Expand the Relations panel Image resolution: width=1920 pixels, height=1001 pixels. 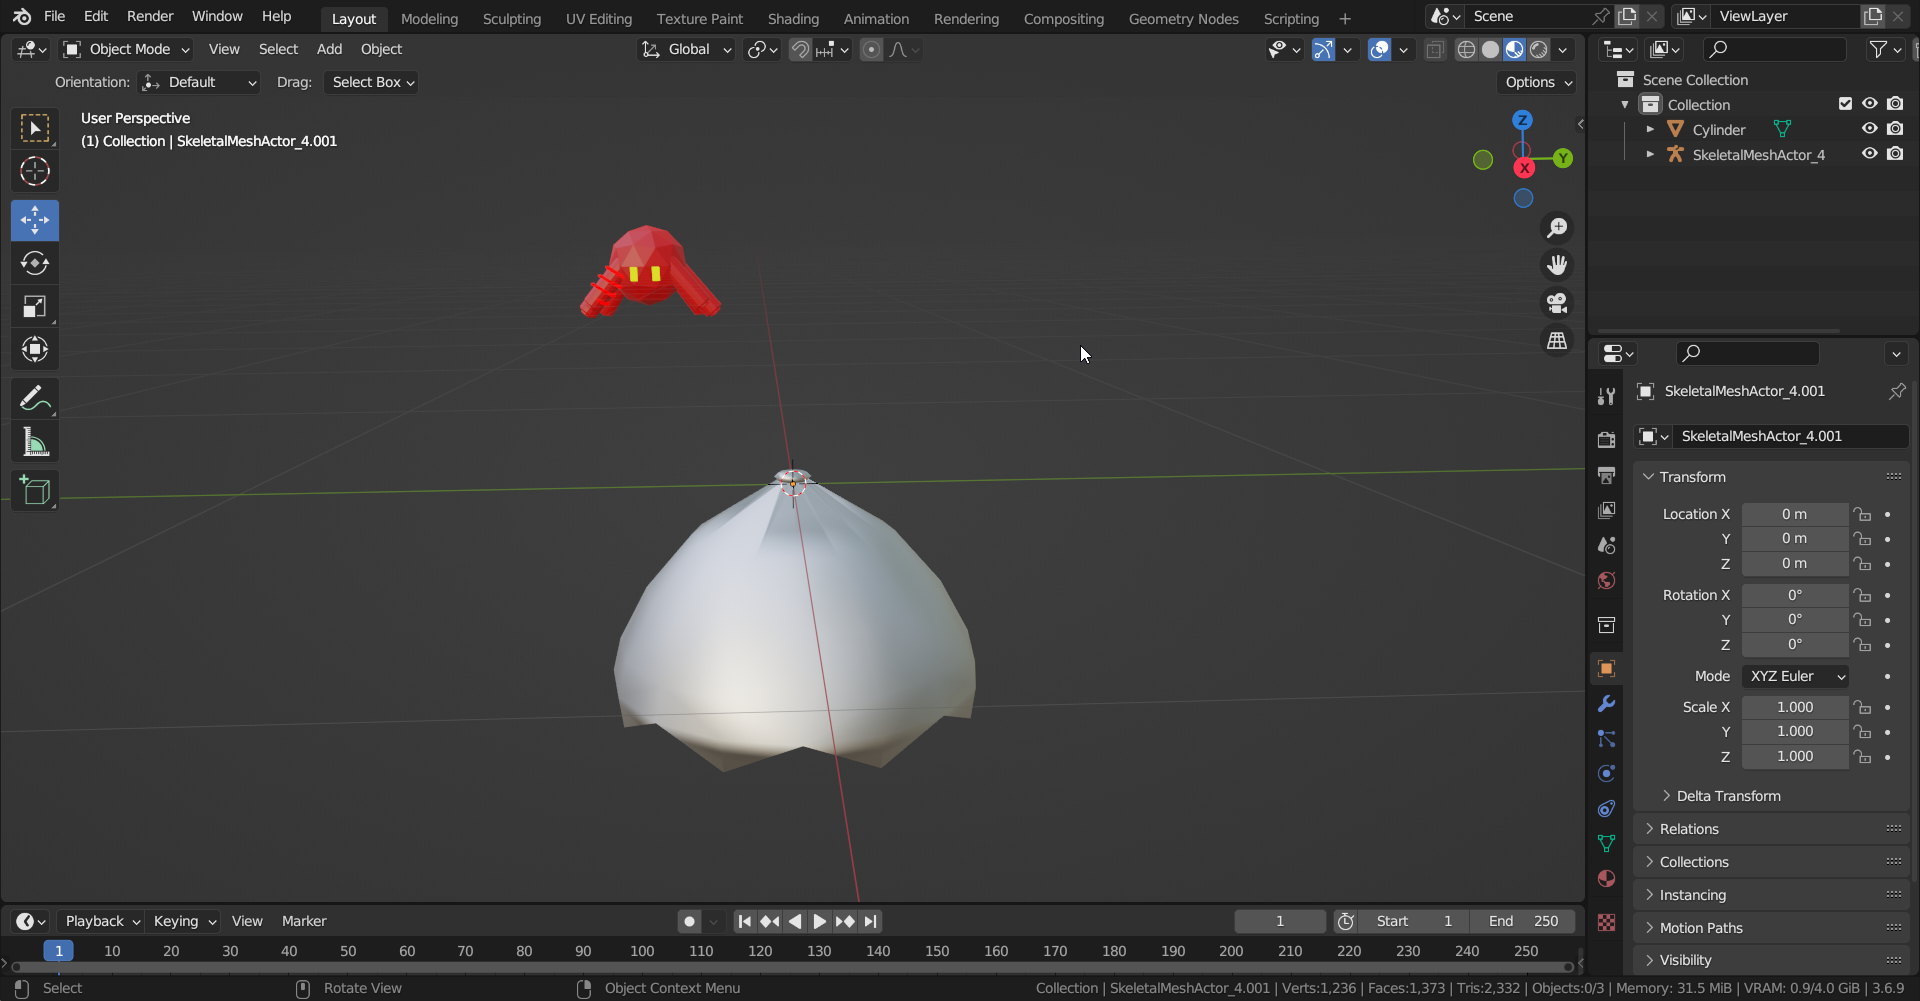pyautogui.click(x=1771, y=829)
